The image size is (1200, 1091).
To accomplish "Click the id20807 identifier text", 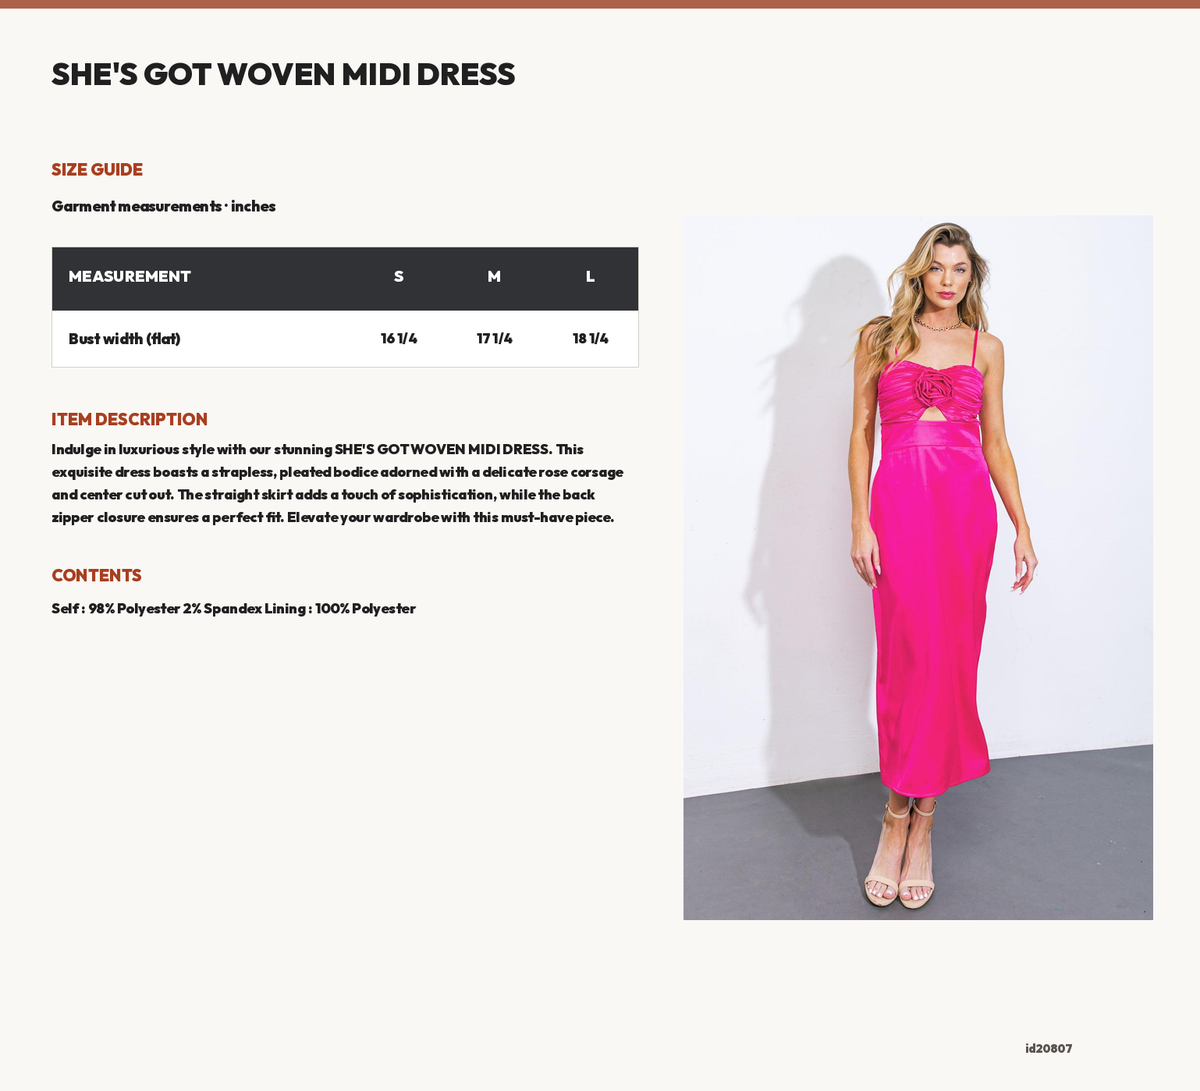I will tap(1048, 1049).
